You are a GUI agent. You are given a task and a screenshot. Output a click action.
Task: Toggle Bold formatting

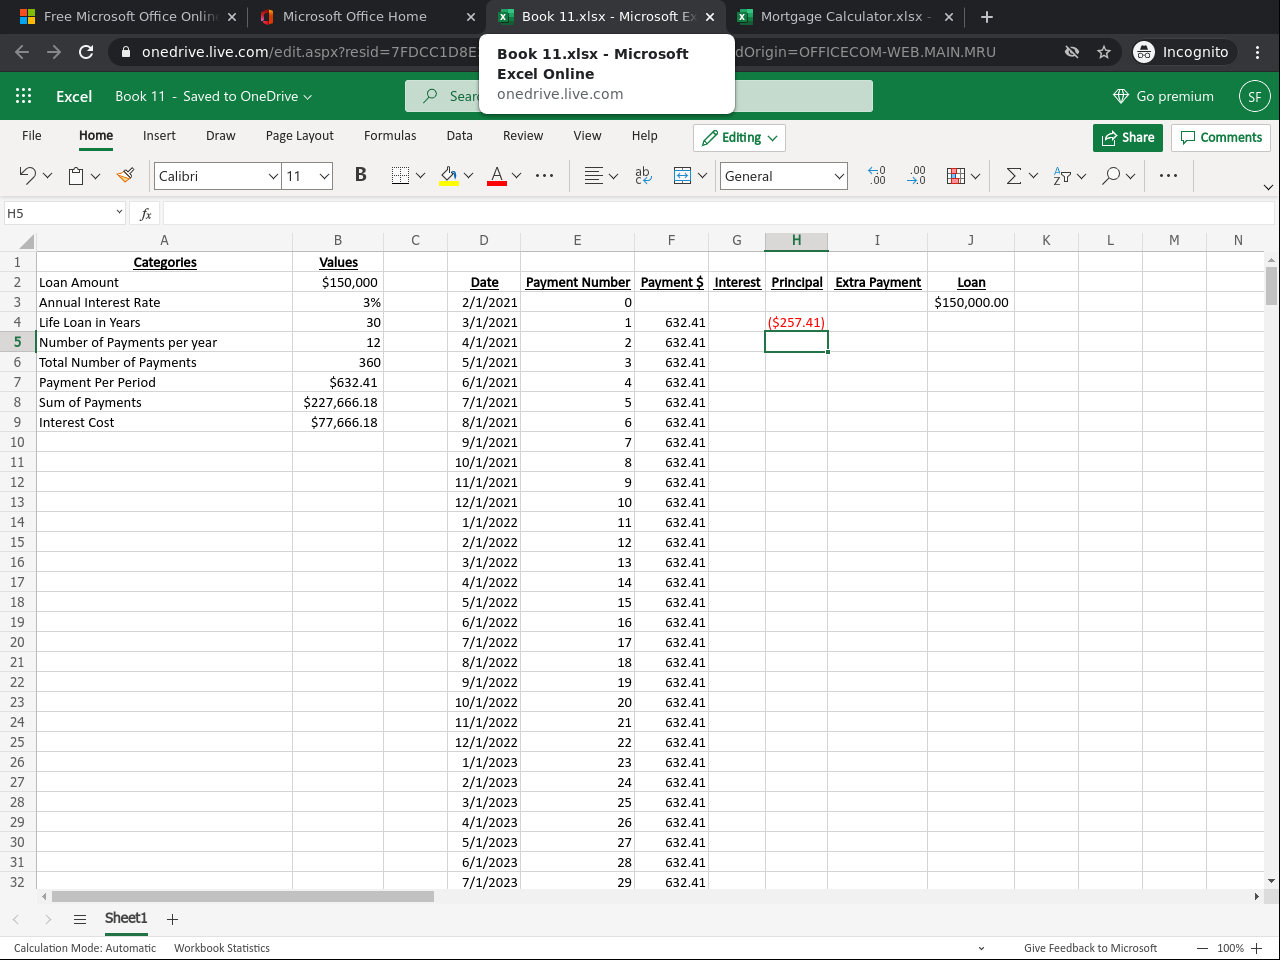point(360,176)
